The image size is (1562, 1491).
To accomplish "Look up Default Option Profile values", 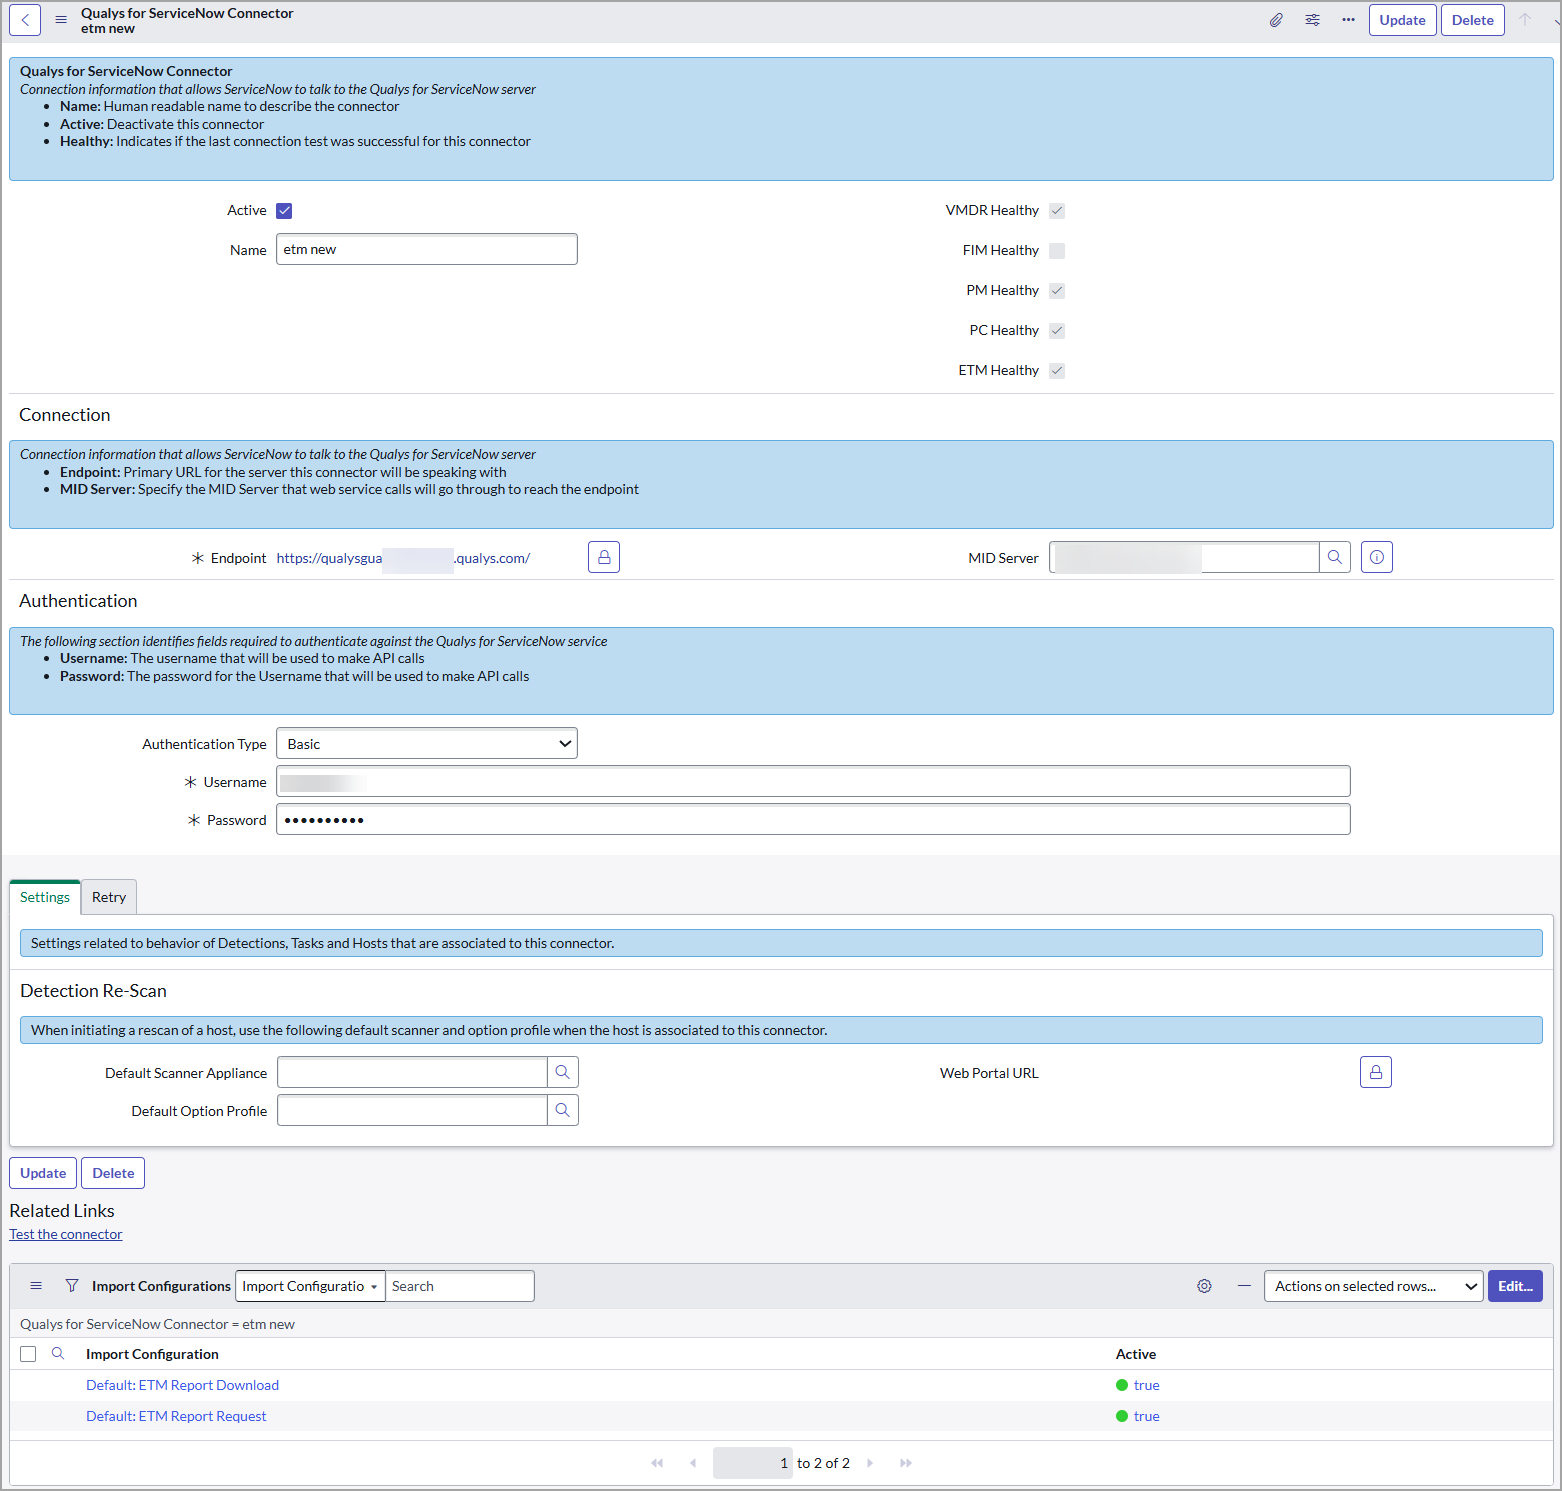I will tap(563, 1110).
